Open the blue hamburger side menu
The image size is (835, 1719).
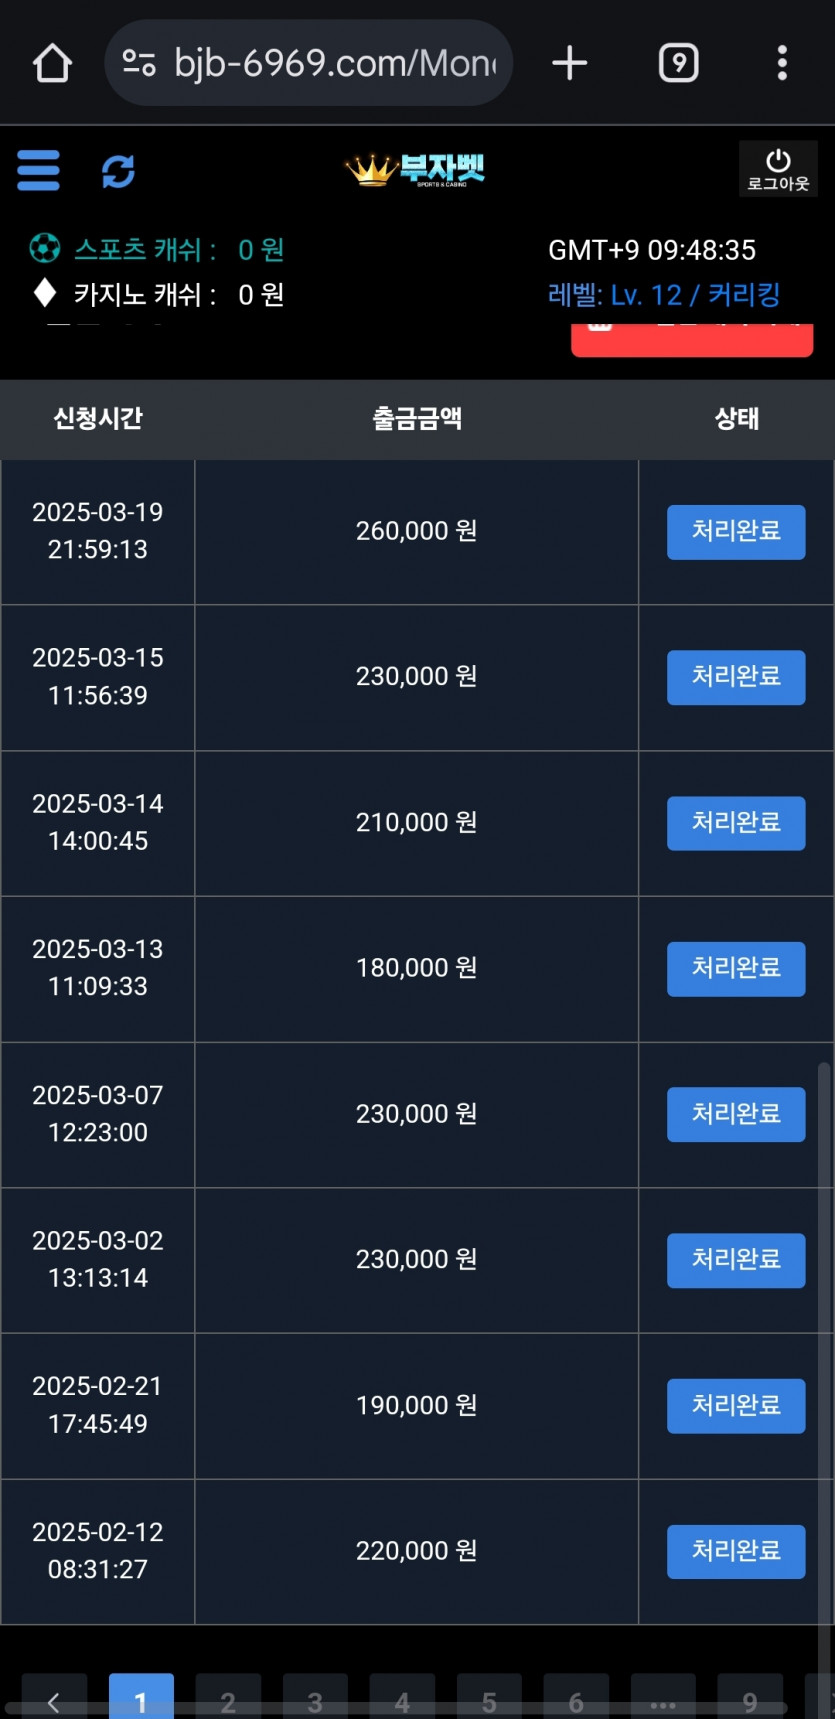tap(38, 171)
